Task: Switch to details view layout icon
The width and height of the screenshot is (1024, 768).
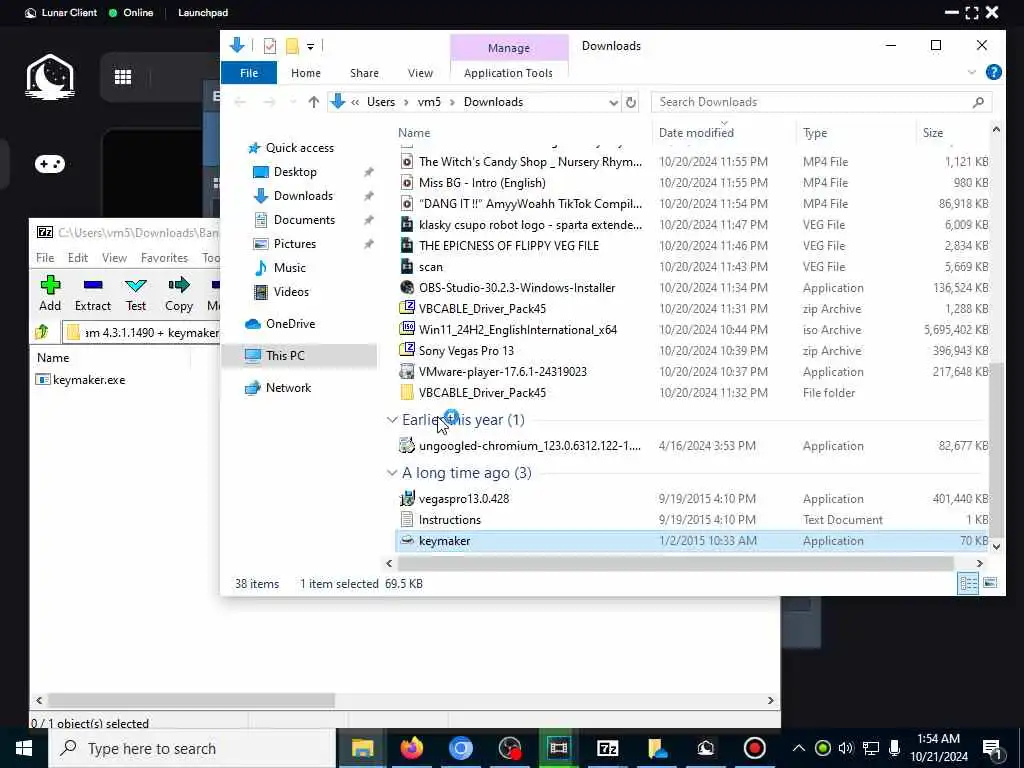Action: (x=968, y=583)
